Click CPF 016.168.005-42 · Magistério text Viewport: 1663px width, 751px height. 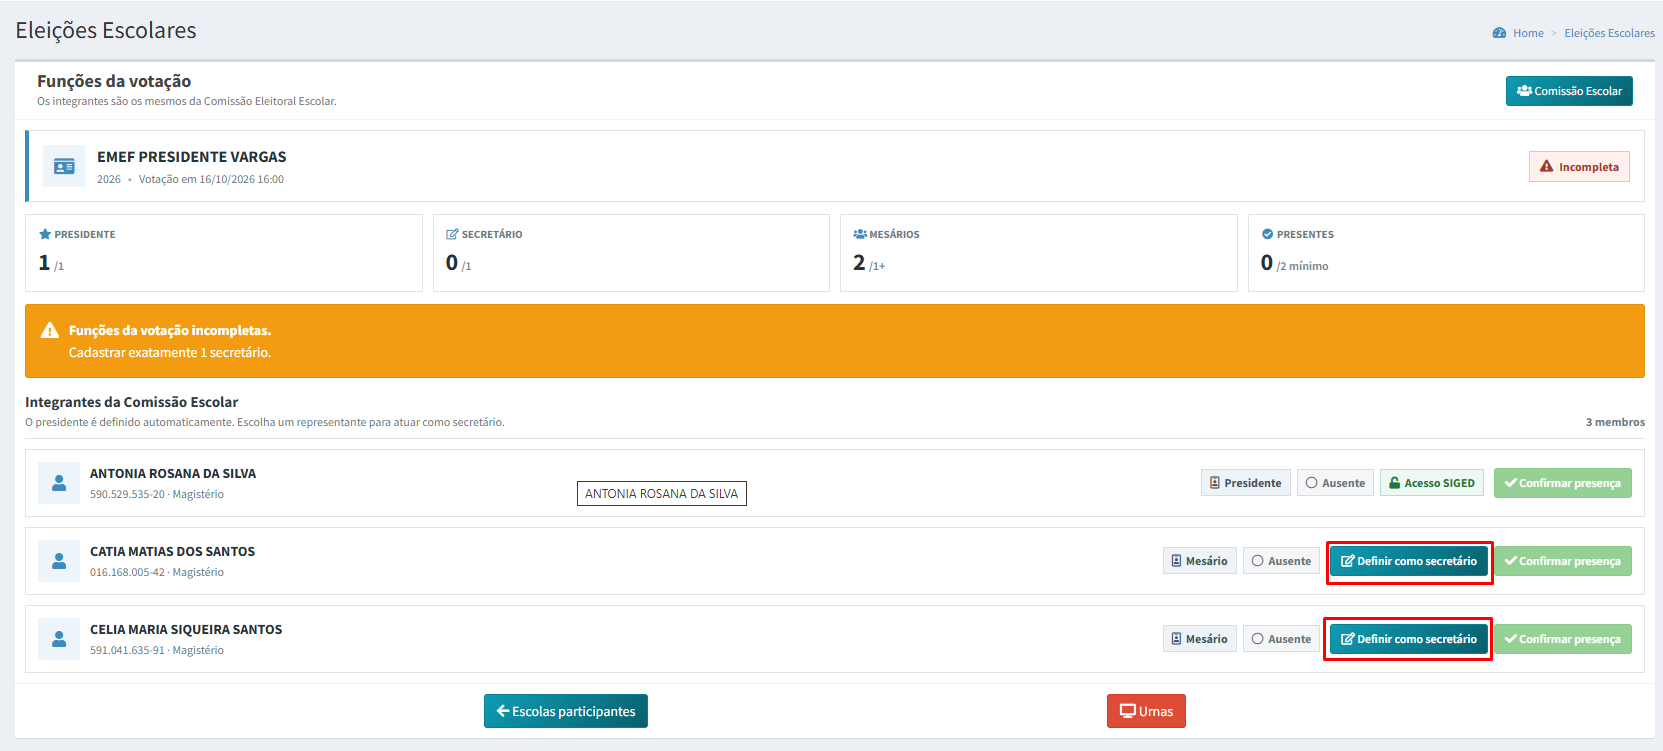[157, 572]
